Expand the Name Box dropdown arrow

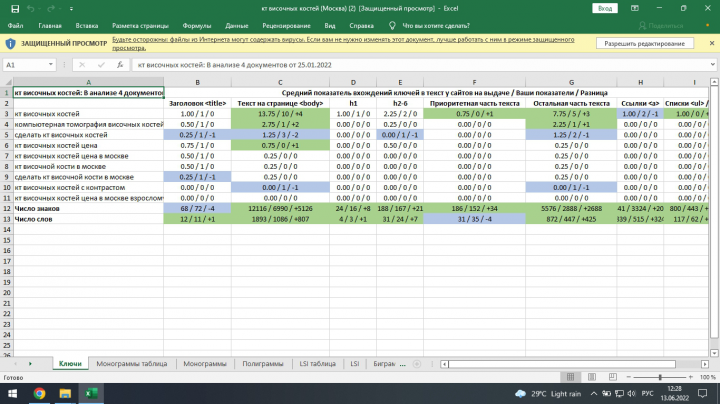(51, 65)
